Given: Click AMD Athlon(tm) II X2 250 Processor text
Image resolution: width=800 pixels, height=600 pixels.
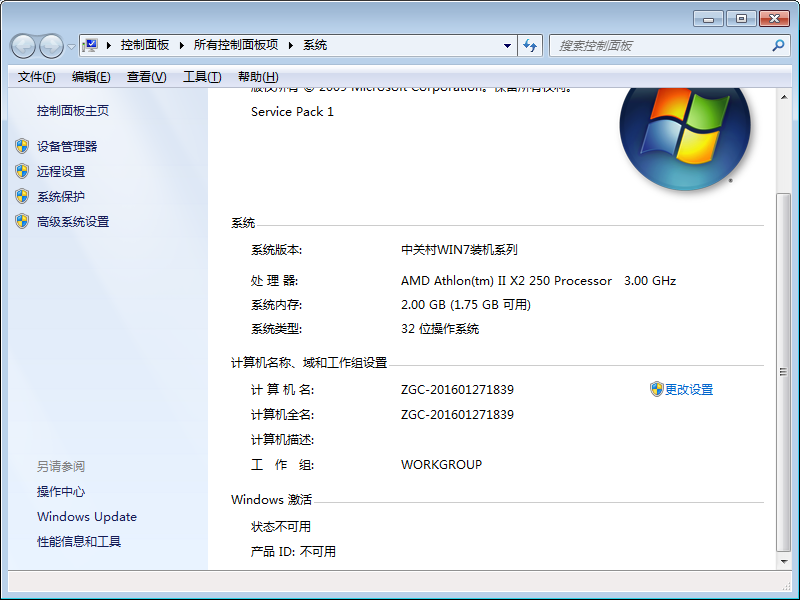Looking at the screenshot, I should click(506, 281).
